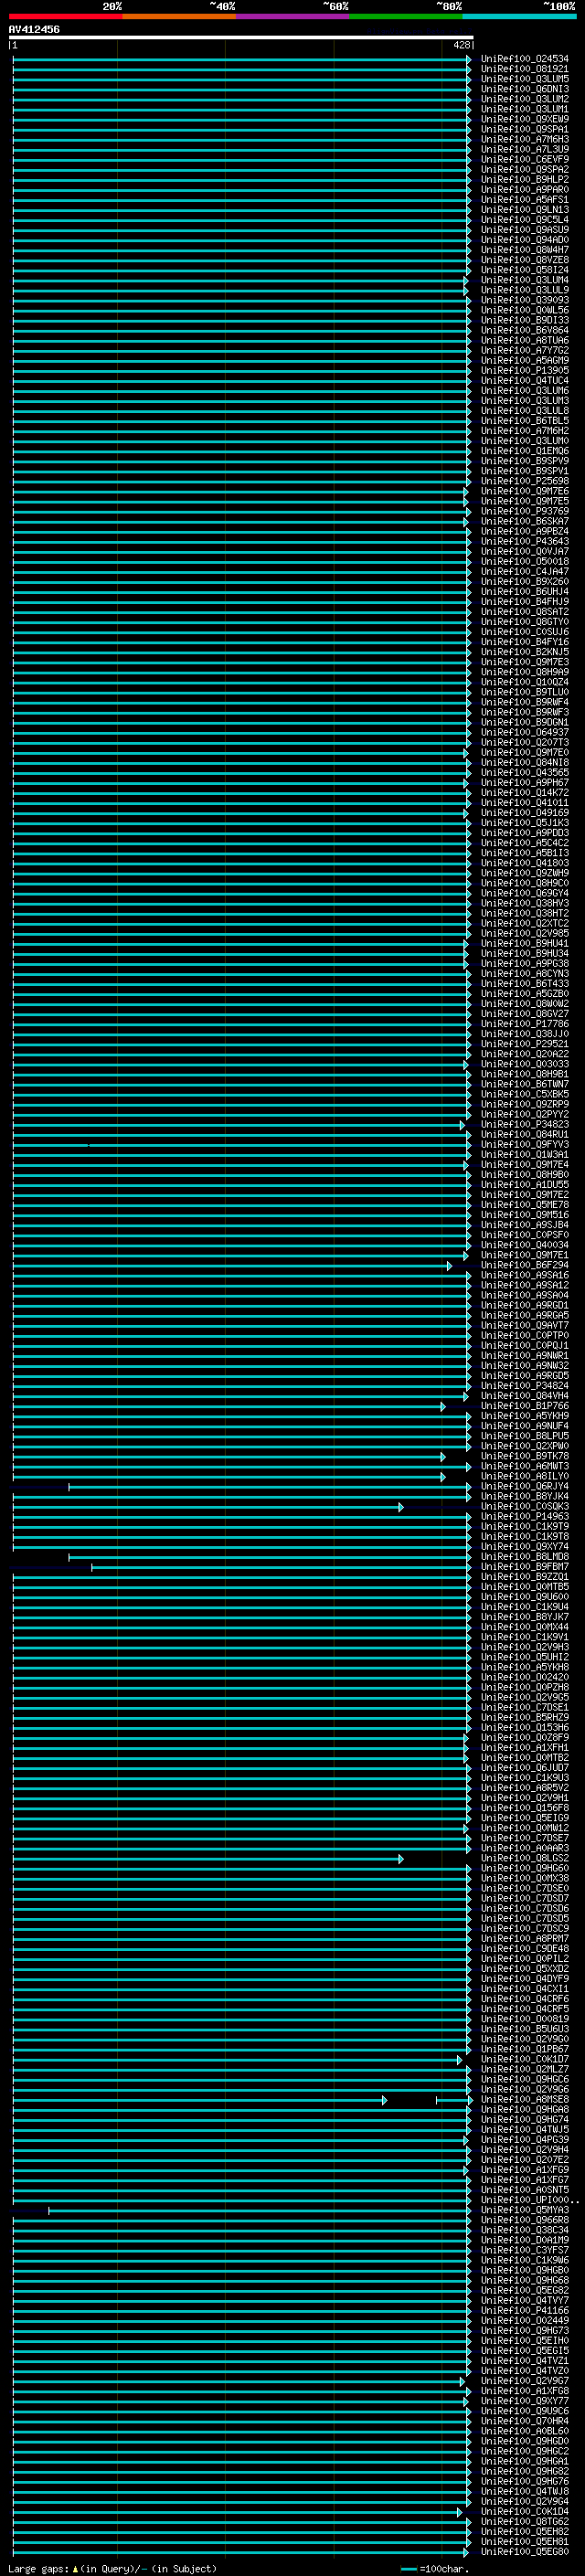The width and height of the screenshot is (585, 2576).
Task: Open hit UniRef100_Q6DNI3
Action: [524, 89]
